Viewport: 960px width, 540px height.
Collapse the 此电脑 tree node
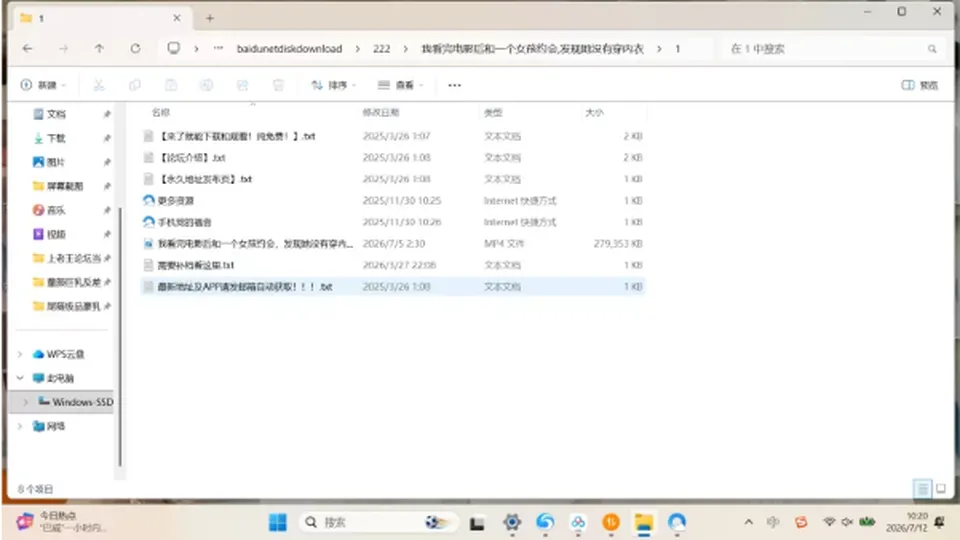(20, 378)
